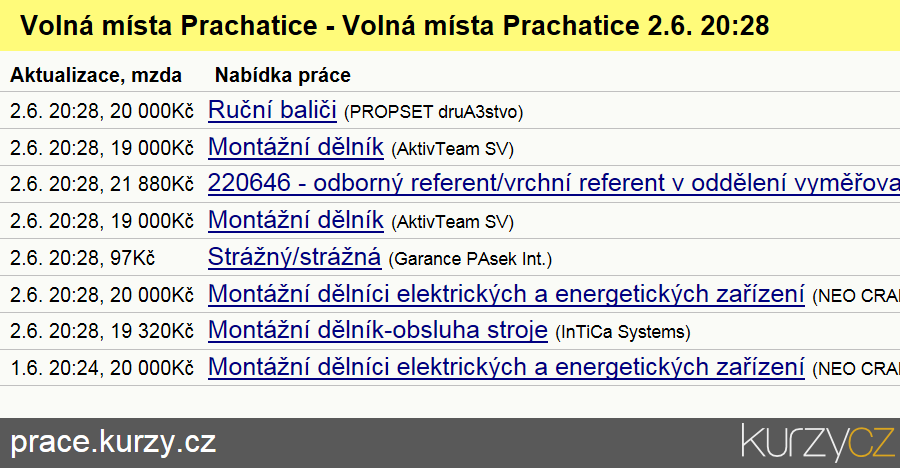Click the 1.6. 20:24 update timestamp

[54, 368]
